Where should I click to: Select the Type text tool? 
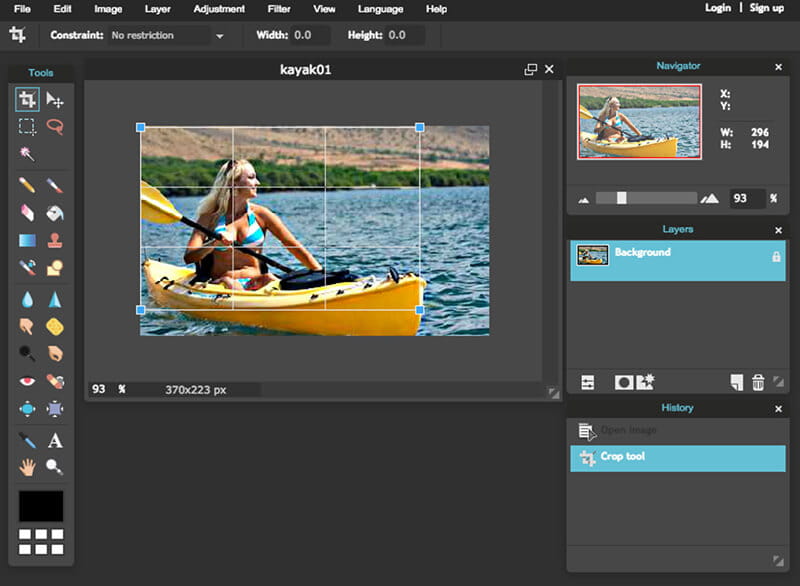pos(55,440)
